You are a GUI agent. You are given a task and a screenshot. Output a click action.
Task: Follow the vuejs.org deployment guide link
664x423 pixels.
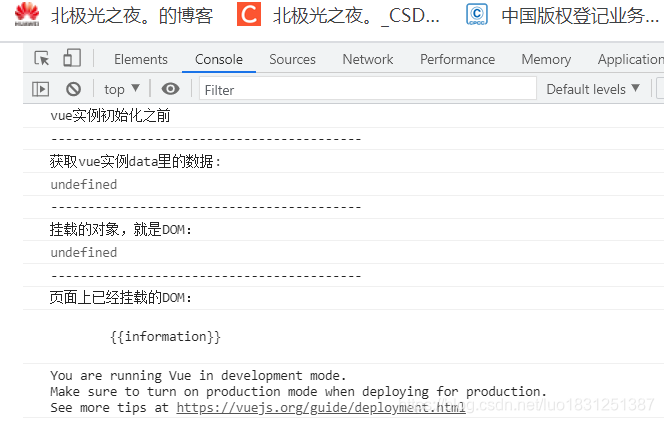tap(321, 407)
